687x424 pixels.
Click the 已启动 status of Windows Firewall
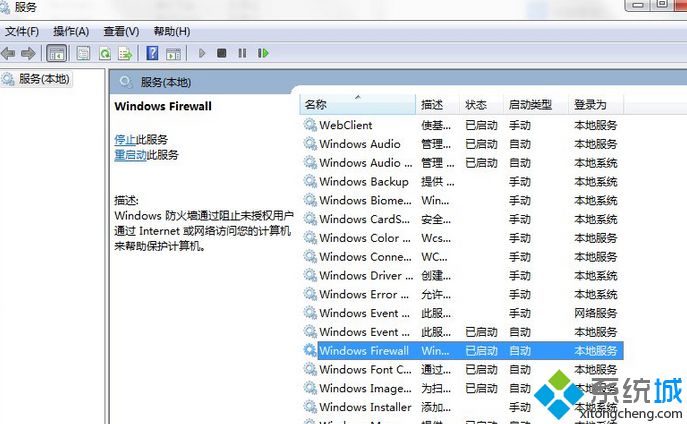pyautogui.click(x=481, y=351)
